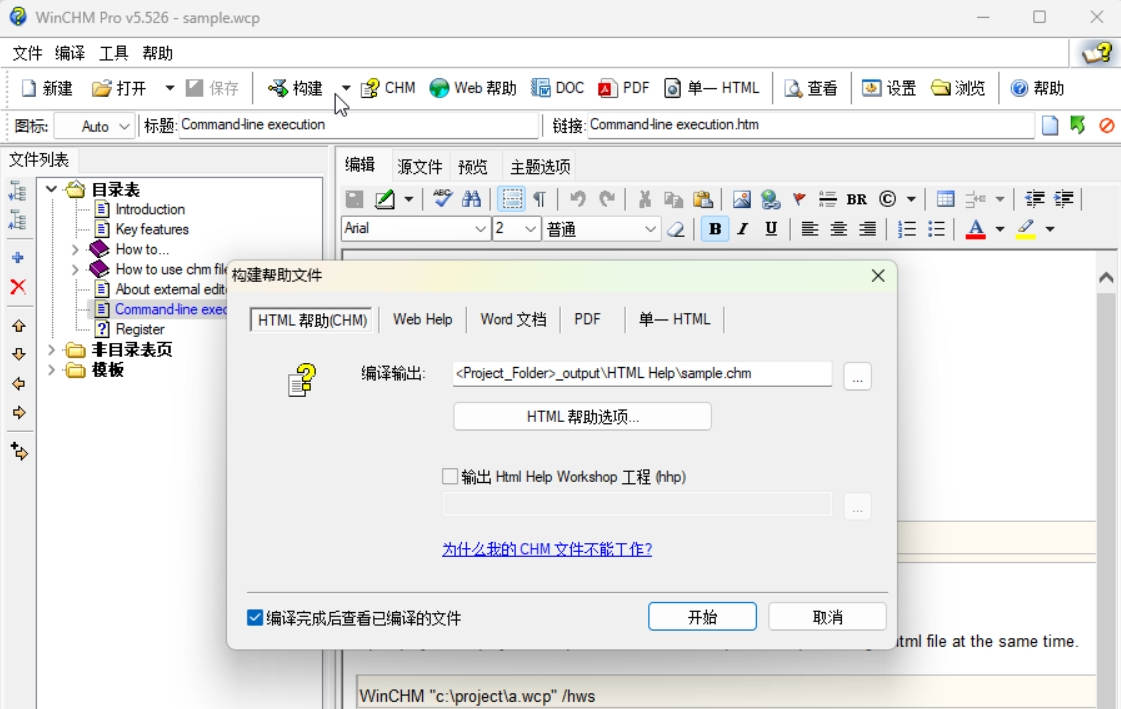Switch to PDF tab in dialog
The image size is (1121, 709).
(x=587, y=319)
